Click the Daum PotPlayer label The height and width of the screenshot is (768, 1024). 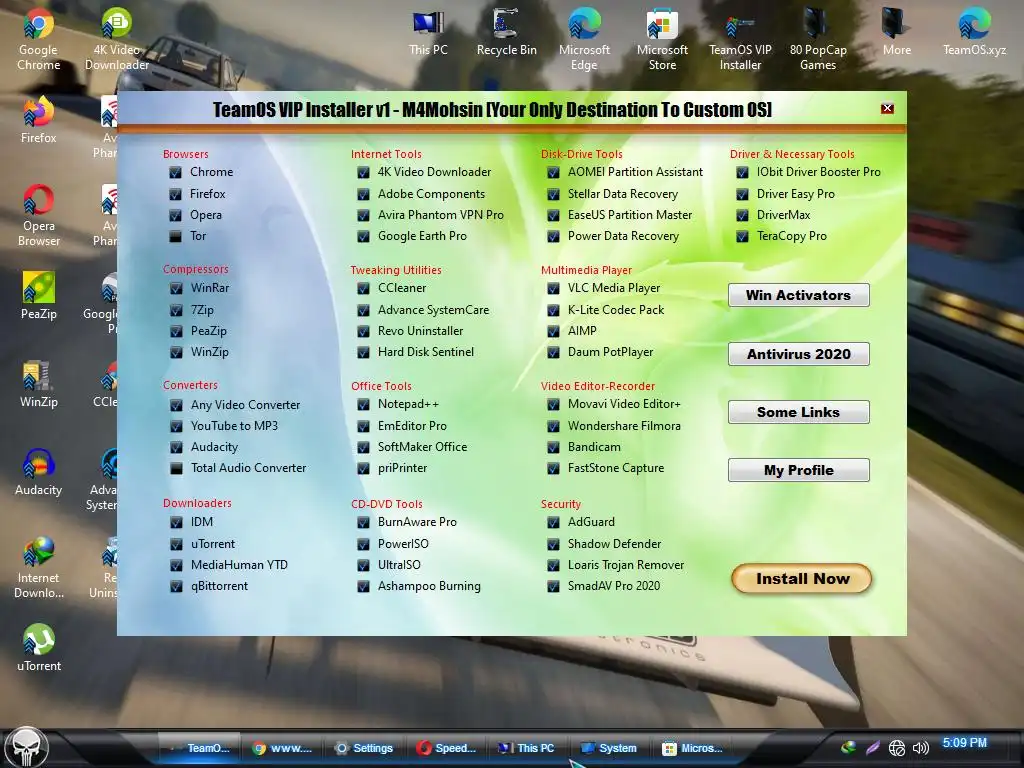point(610,352)
